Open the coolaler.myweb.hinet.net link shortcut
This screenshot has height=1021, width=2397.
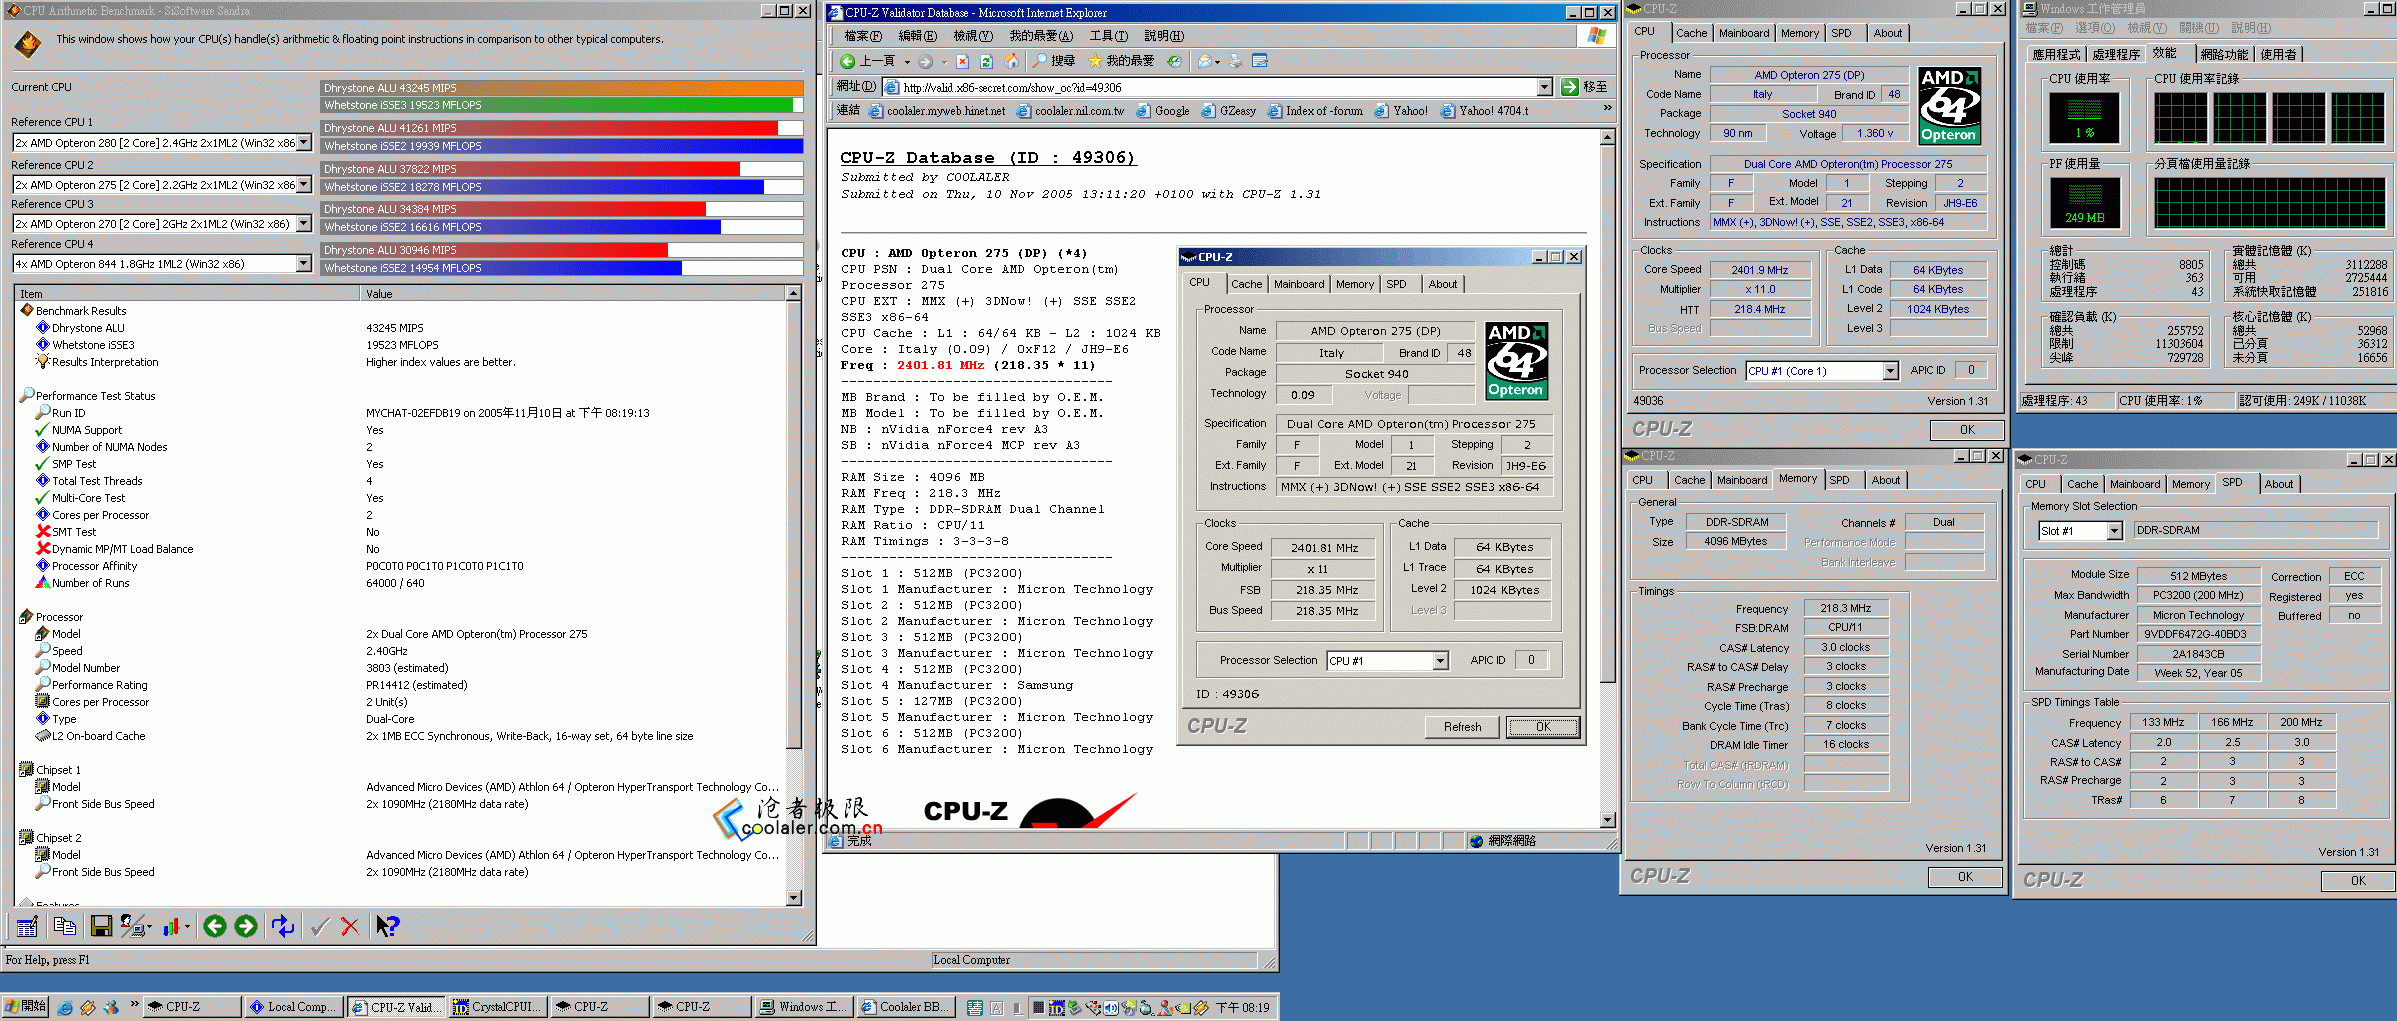[x=937, y=111]
